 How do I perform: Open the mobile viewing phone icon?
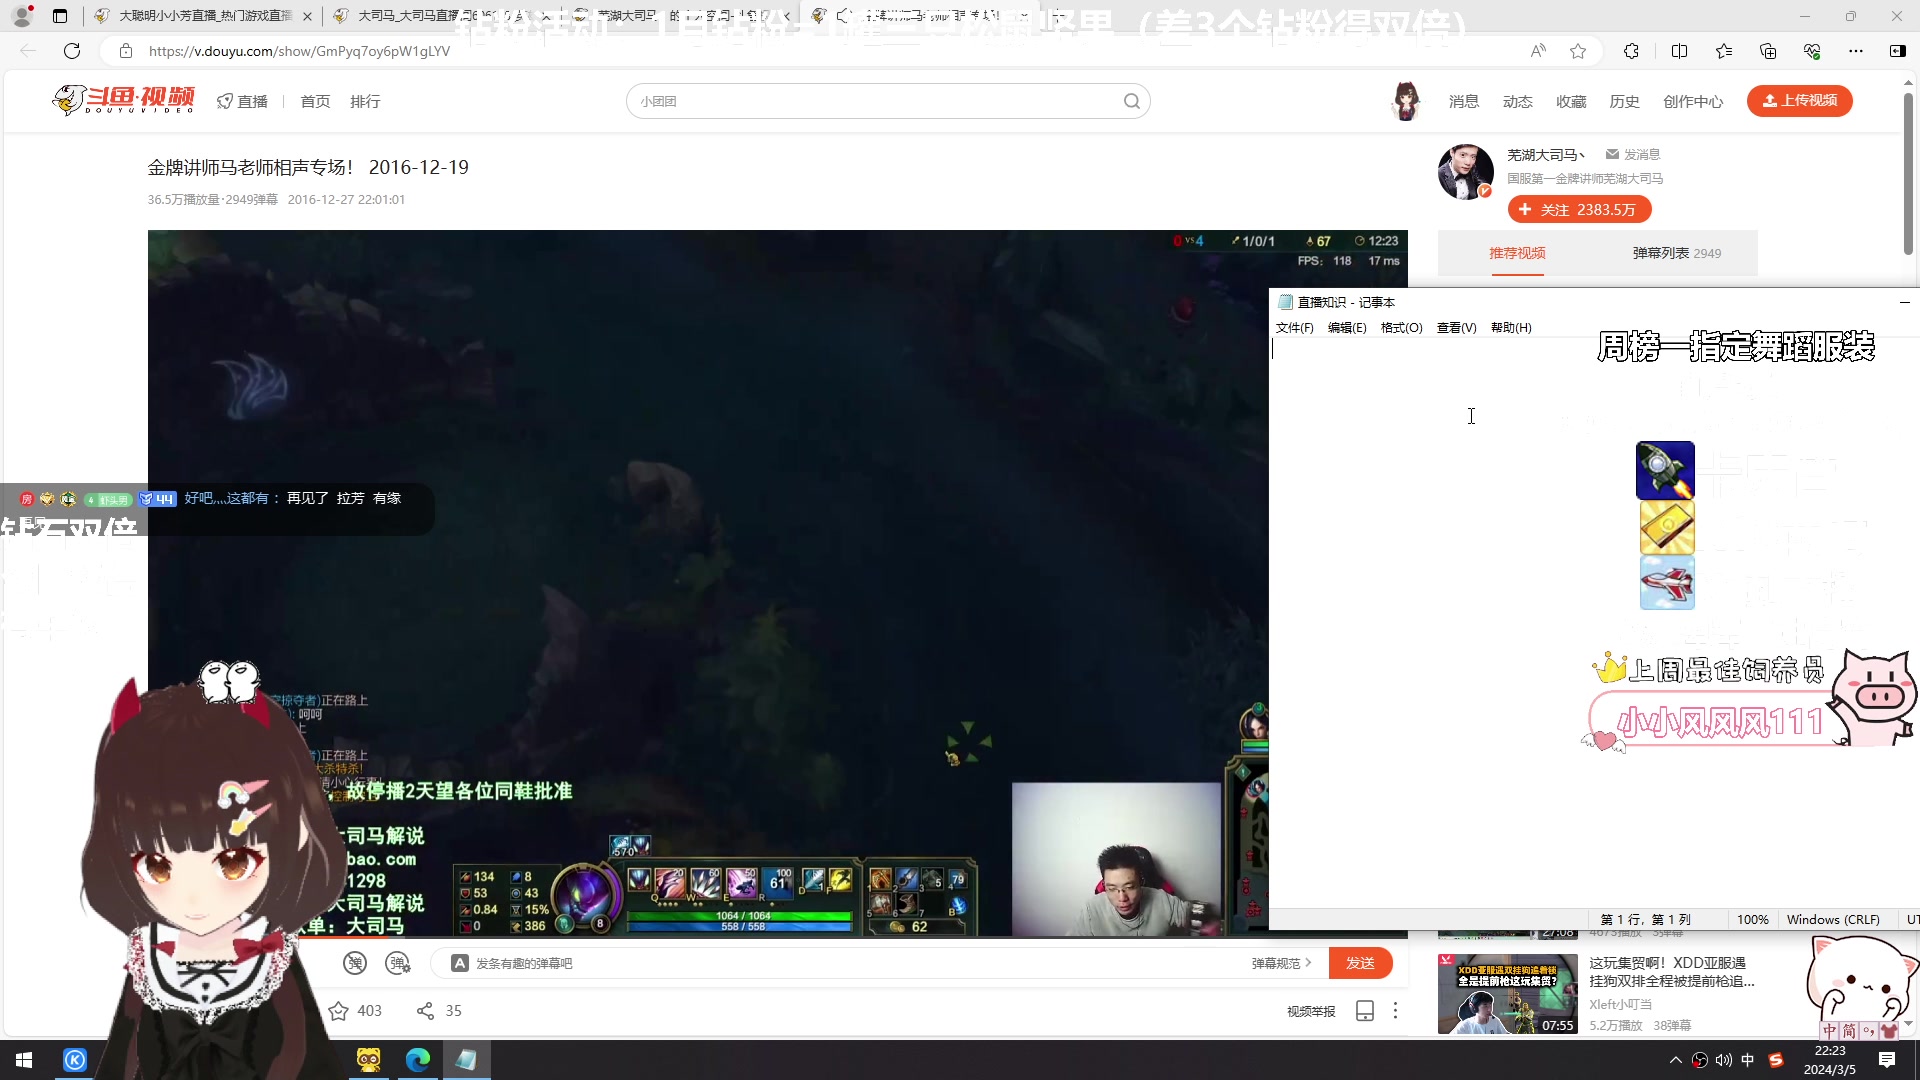(x=1365, y=1011)
